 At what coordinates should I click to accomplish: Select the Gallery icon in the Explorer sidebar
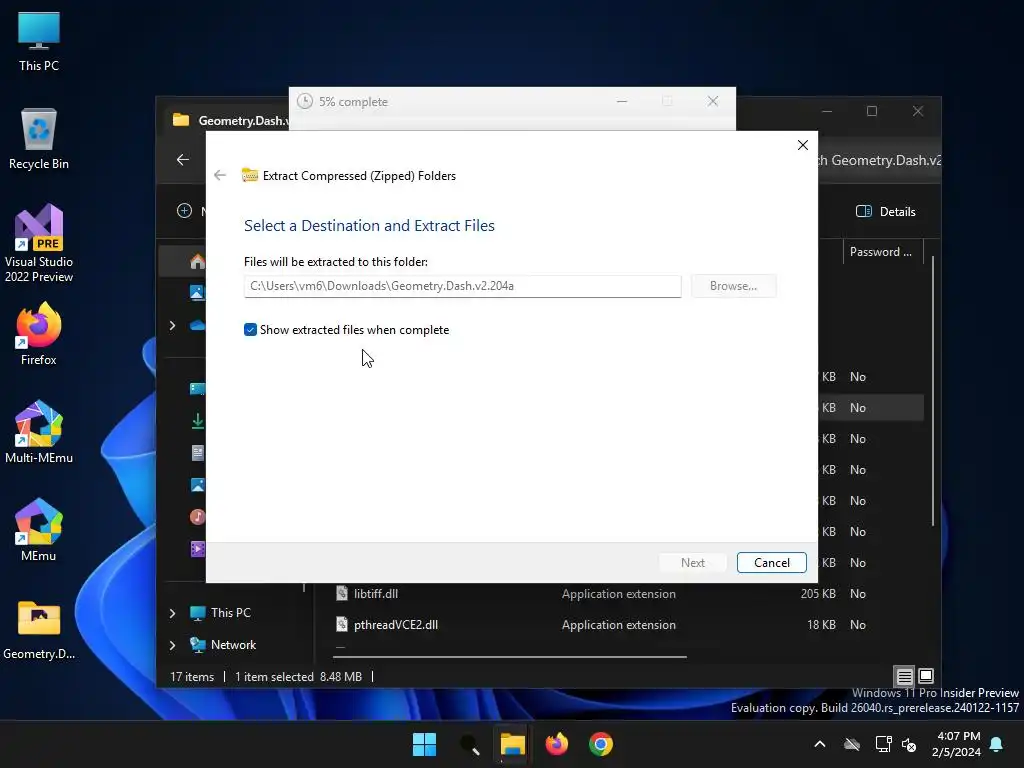(x=197, y=293)
